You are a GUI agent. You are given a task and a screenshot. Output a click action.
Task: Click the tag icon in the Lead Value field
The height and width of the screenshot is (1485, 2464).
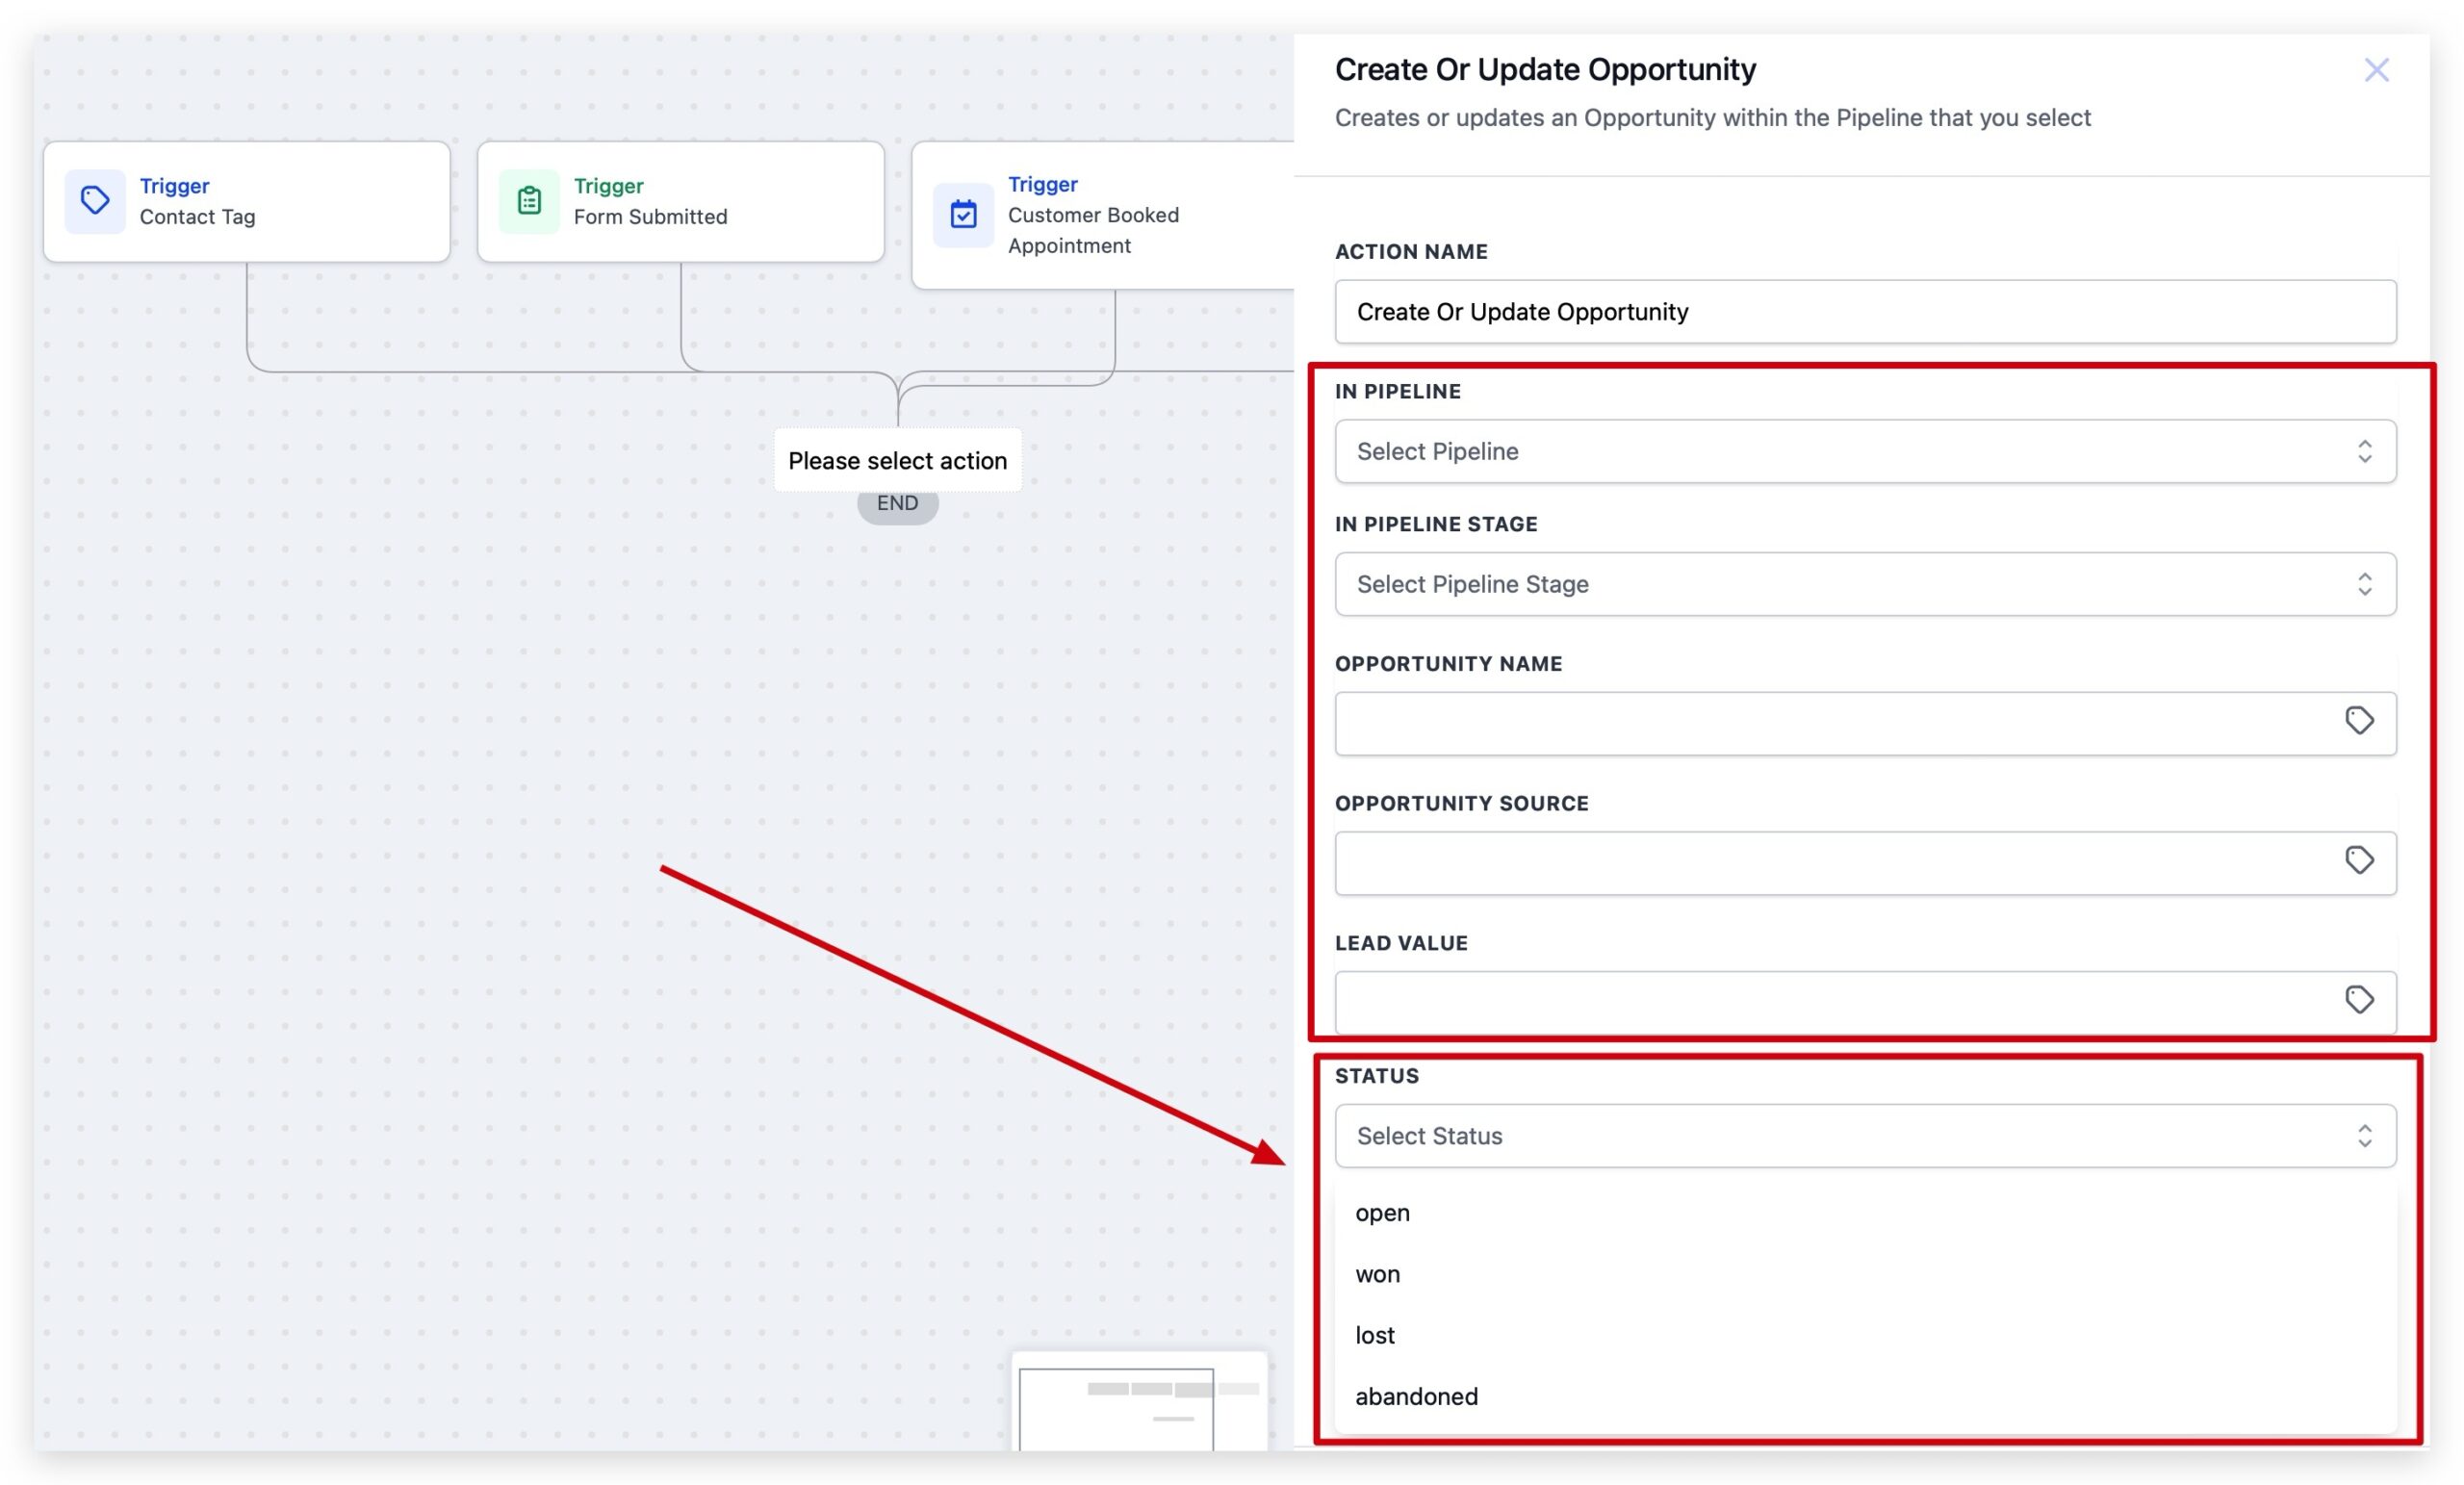coord(2359,999)
